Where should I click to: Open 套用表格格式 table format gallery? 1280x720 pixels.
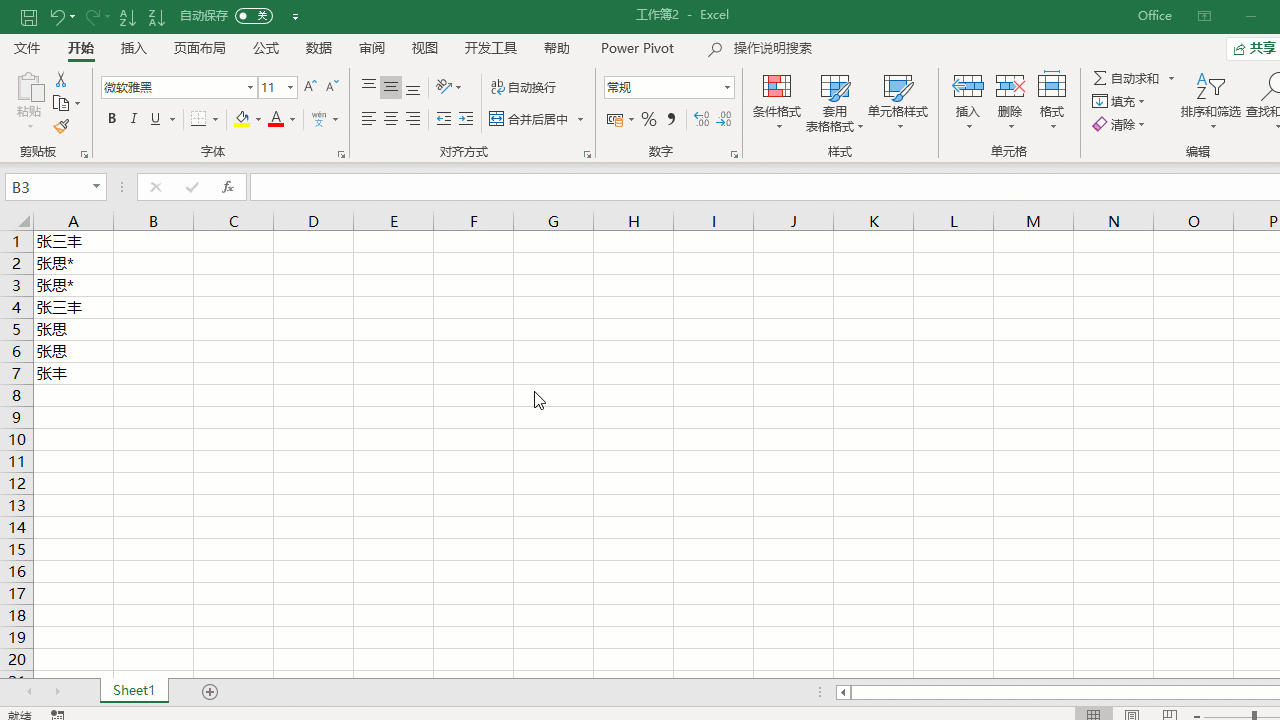tap(834, 102)
